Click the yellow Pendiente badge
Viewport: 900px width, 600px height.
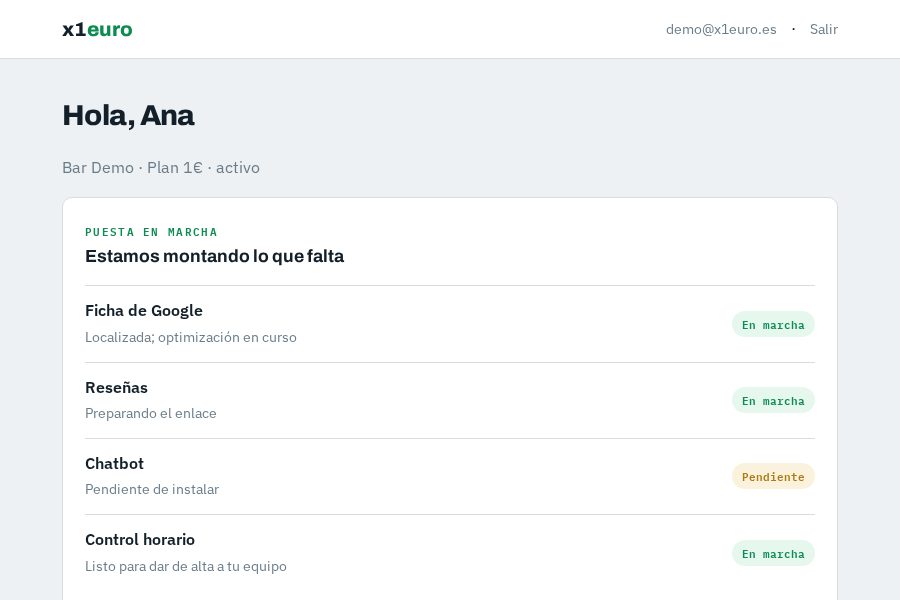[x=773, y=477]
